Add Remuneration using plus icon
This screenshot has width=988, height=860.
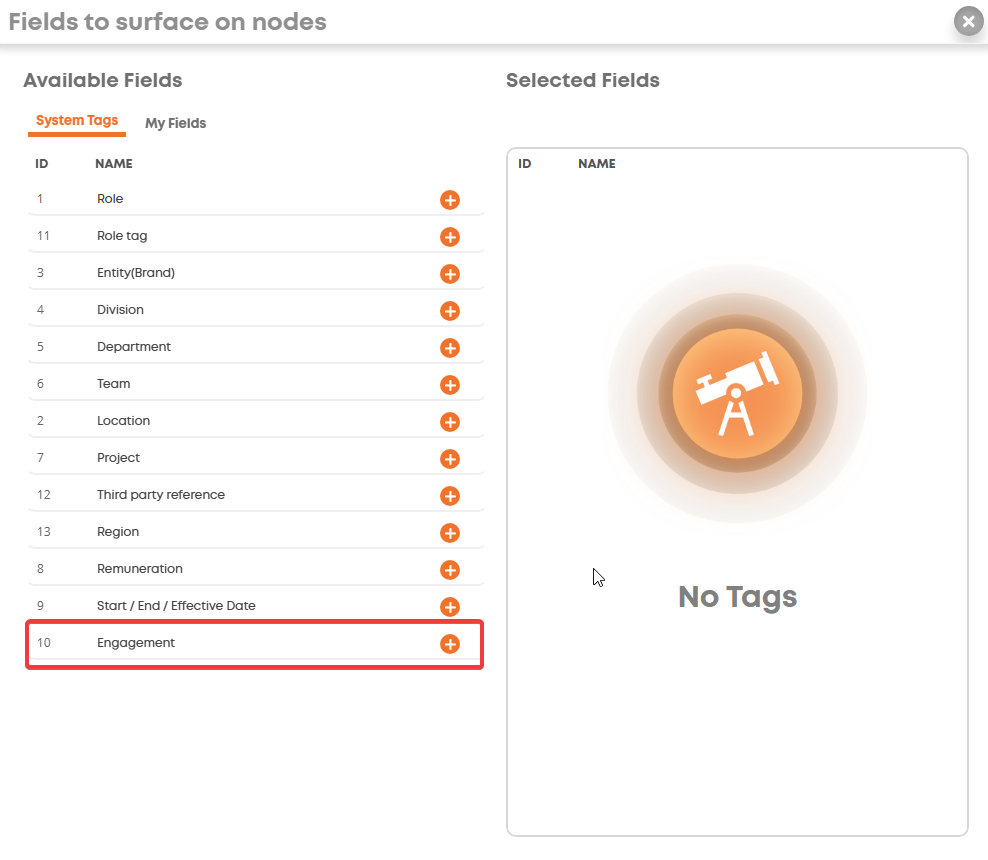click(x=450, y=570)
